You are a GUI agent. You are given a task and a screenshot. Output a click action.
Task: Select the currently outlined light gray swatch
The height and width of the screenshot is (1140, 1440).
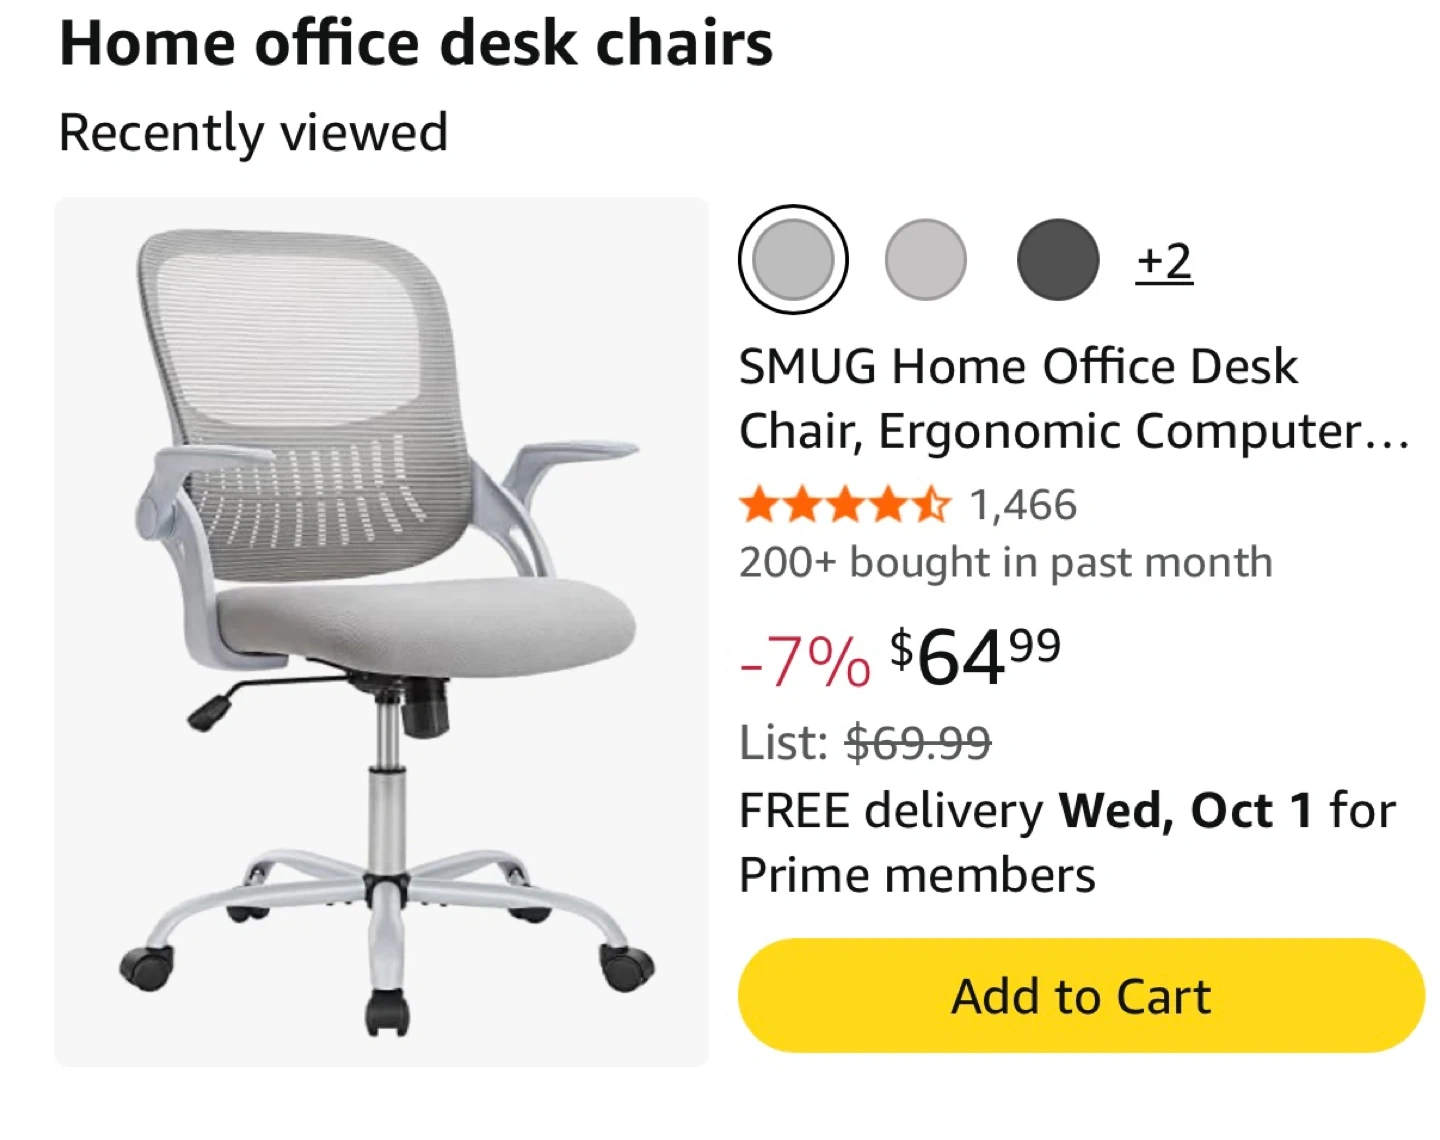point(793,259)
